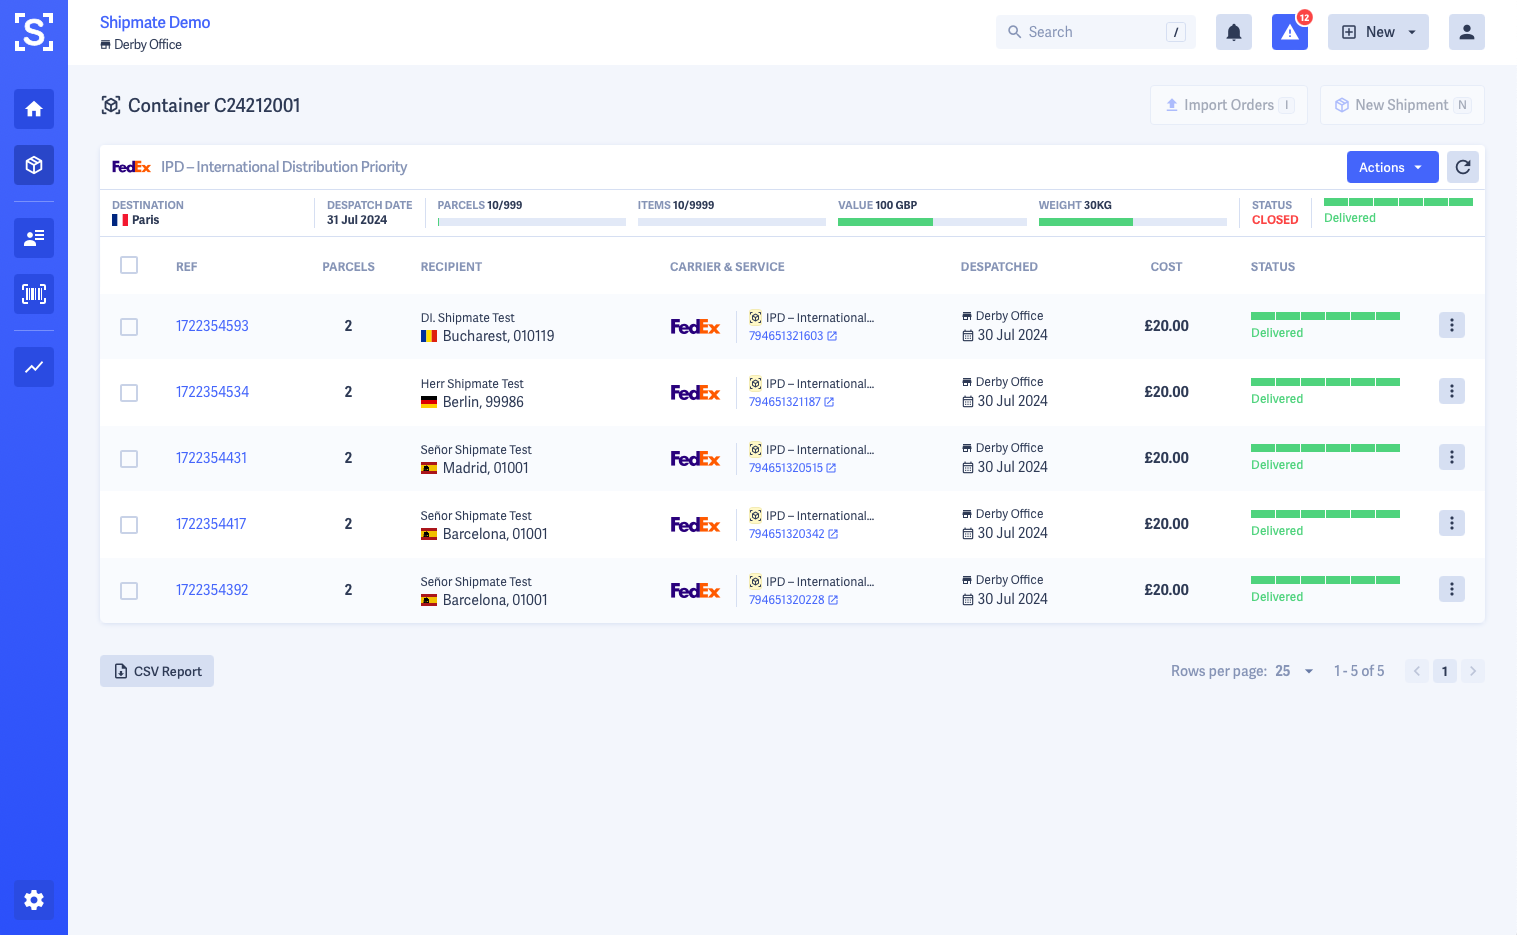Click the Shipmate logo icon

pyautogui.click(x=34, y=32)
